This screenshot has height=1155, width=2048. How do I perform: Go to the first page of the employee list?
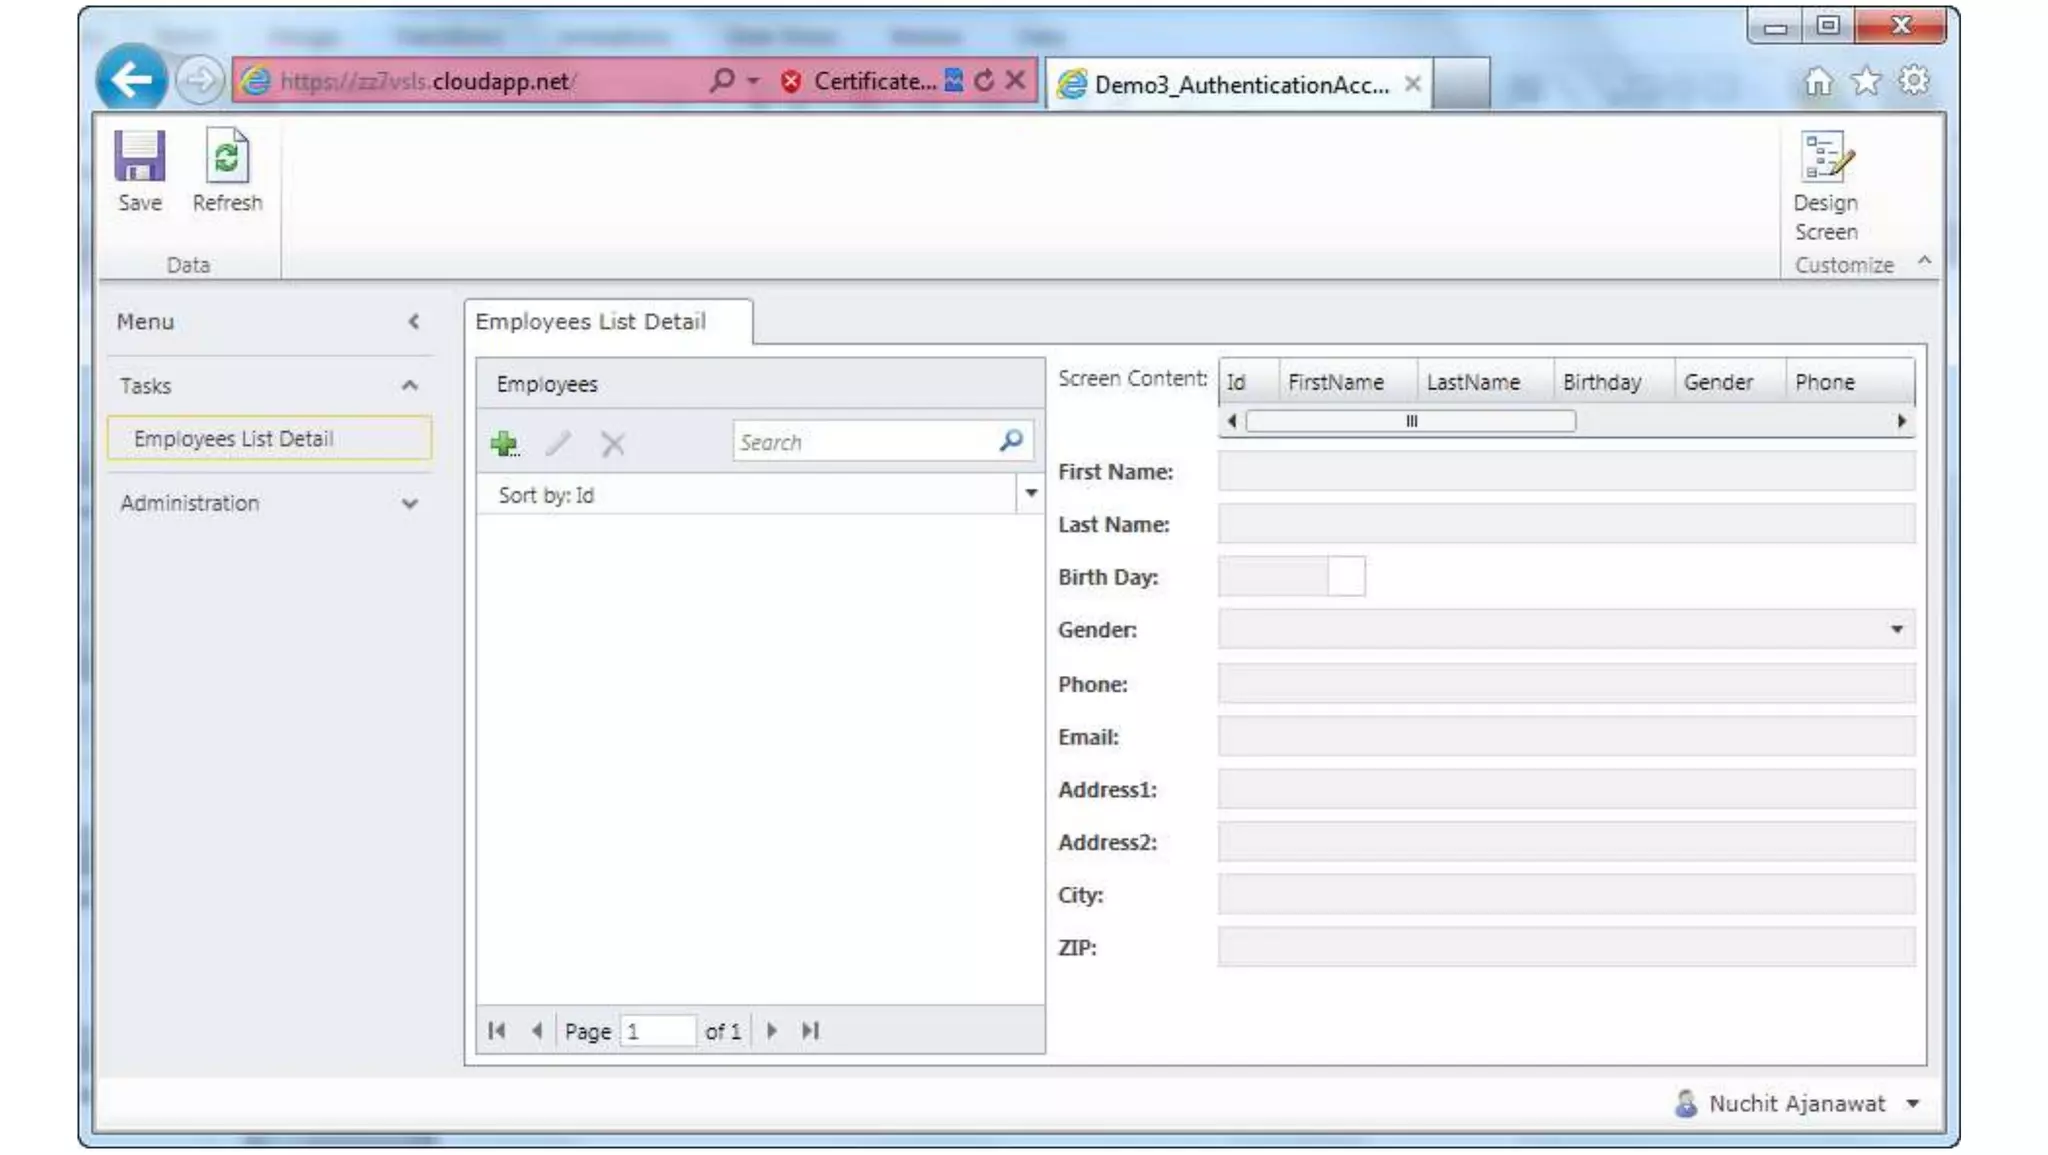pos(497,1031)
